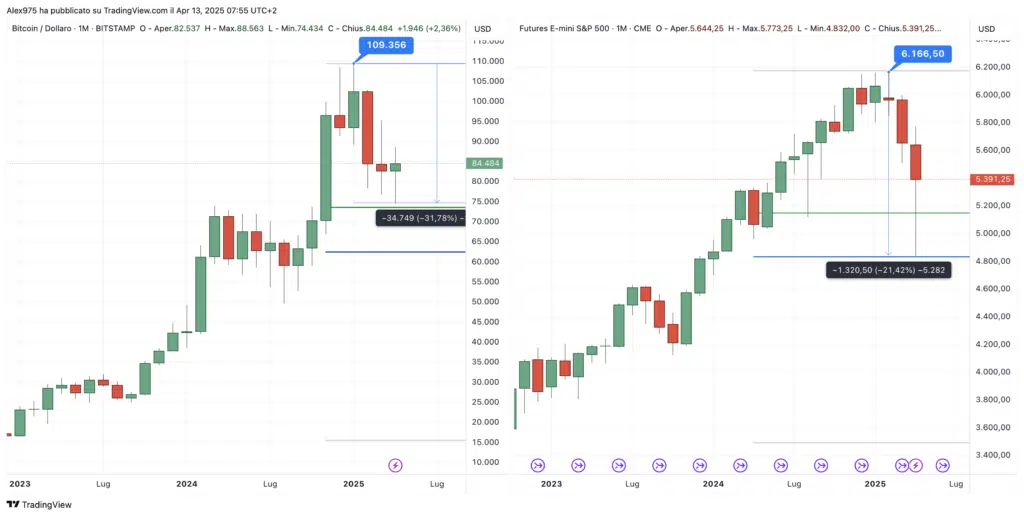Click the red 5.391,25 last-price tag

991,179
